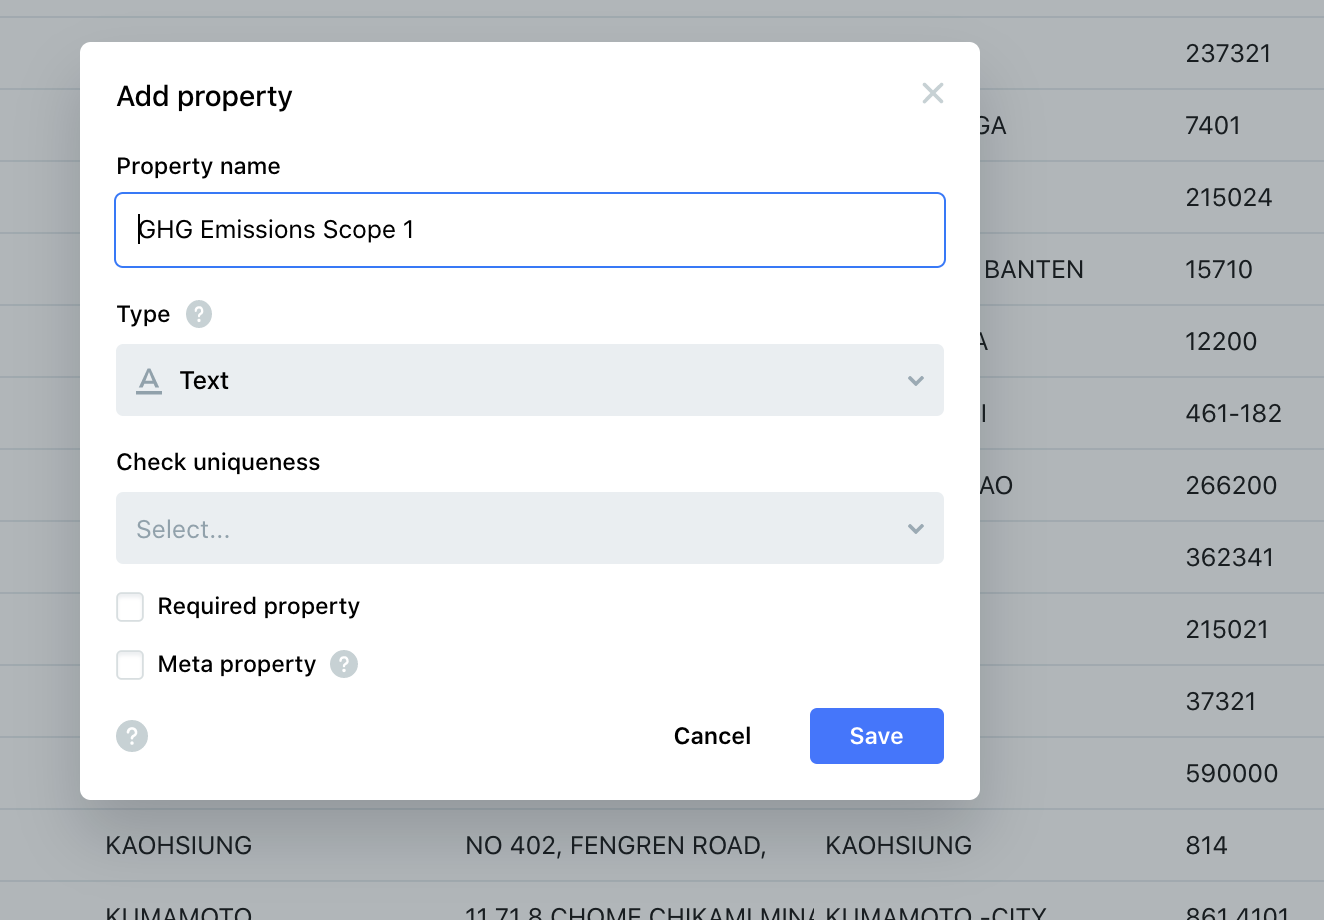Click the Text type icon
This screenshot has height=920, width=1324.
point(149,380)
